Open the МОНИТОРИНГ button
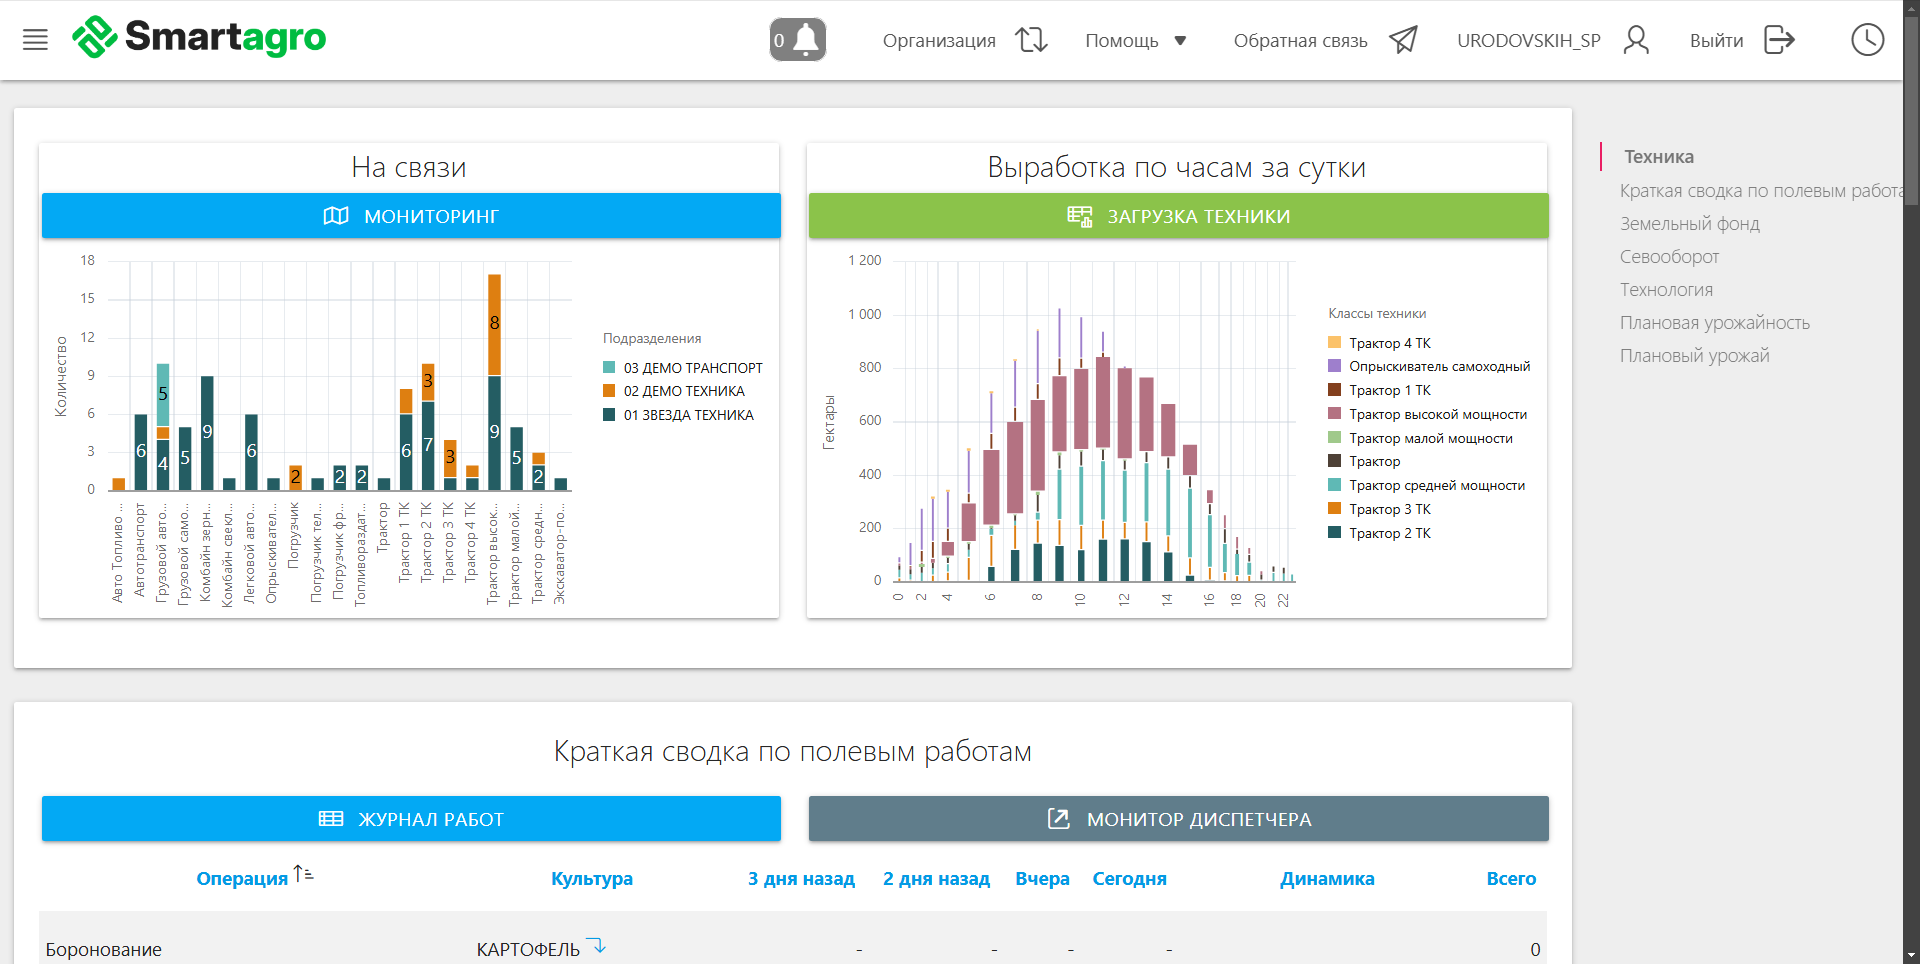 tap(411, 216)
